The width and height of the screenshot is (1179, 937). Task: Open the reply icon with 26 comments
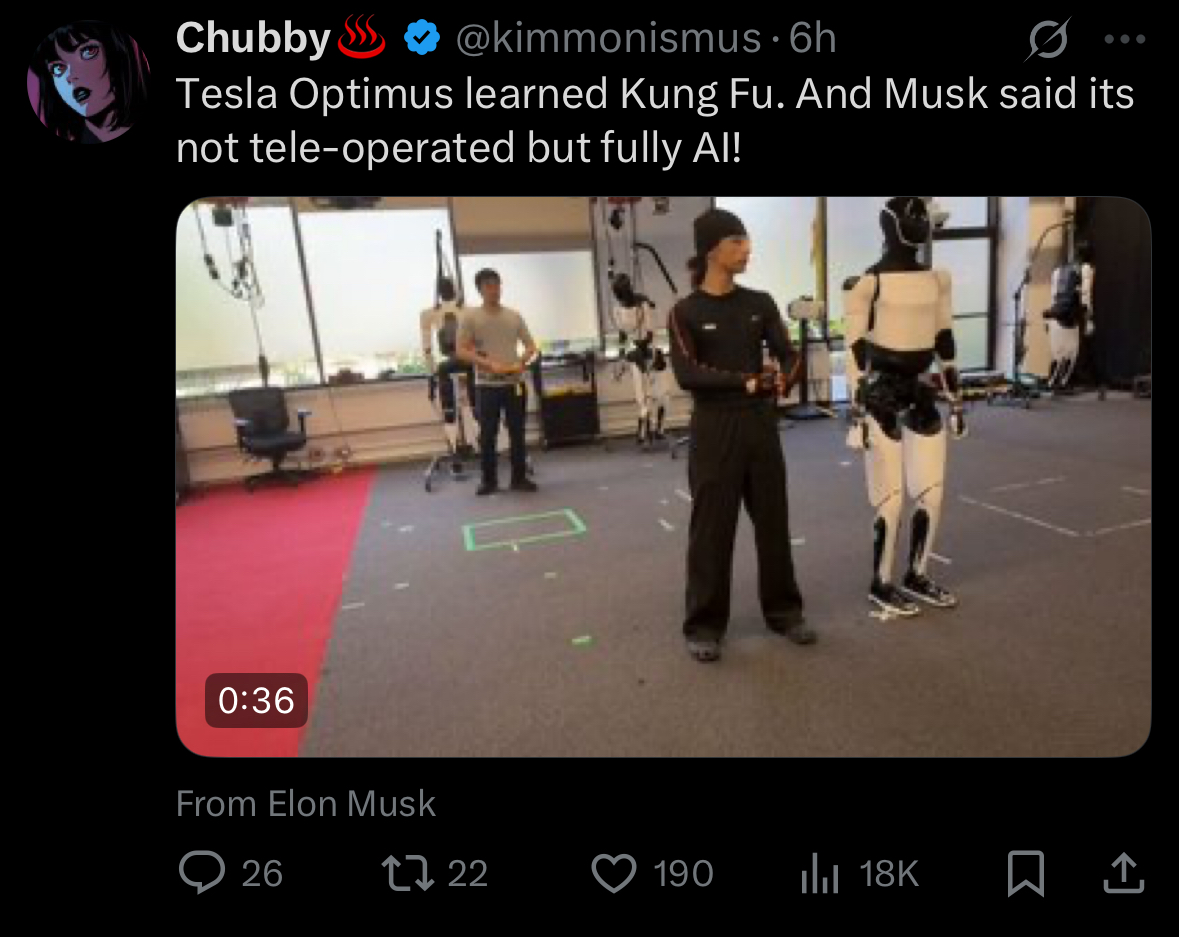click(202, 872)
